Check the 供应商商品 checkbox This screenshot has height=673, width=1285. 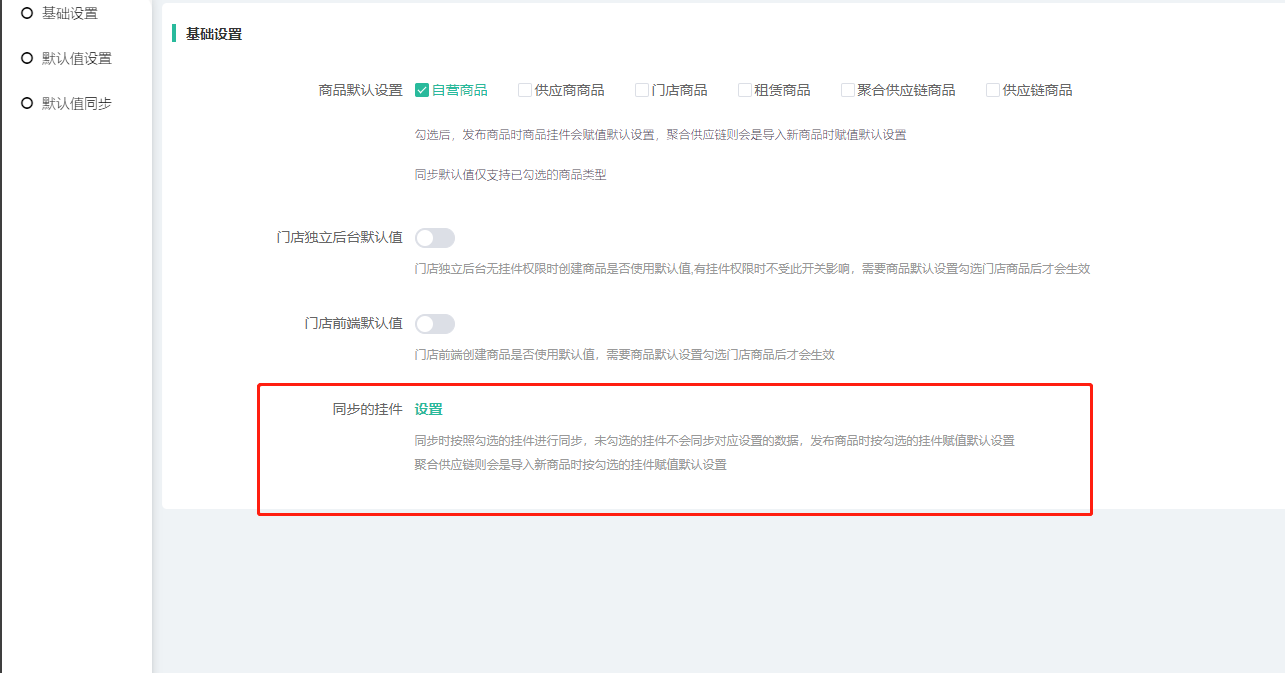[525, 90]
